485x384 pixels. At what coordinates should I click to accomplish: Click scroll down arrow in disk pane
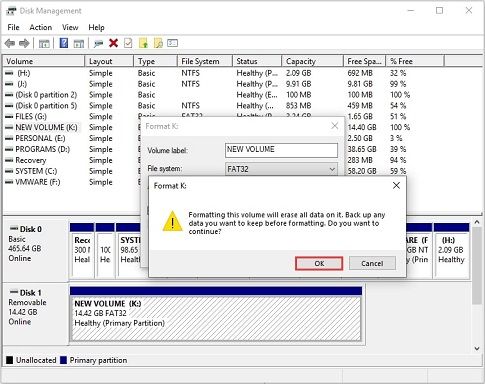(x=477, y=349)
